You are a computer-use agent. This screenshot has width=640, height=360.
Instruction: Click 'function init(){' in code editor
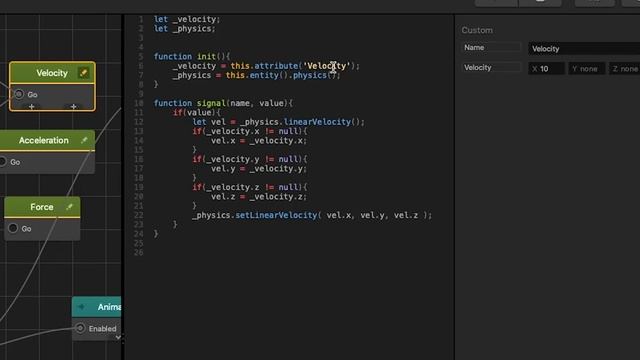[192, 56]
